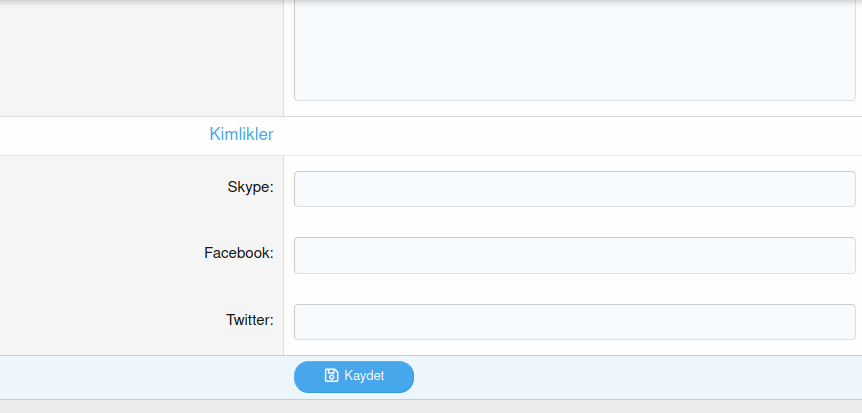Viewport: 862px width, 413px height.
Task: Click the floppy disk icon on Kaydet
Action: (x=332, y=376)
